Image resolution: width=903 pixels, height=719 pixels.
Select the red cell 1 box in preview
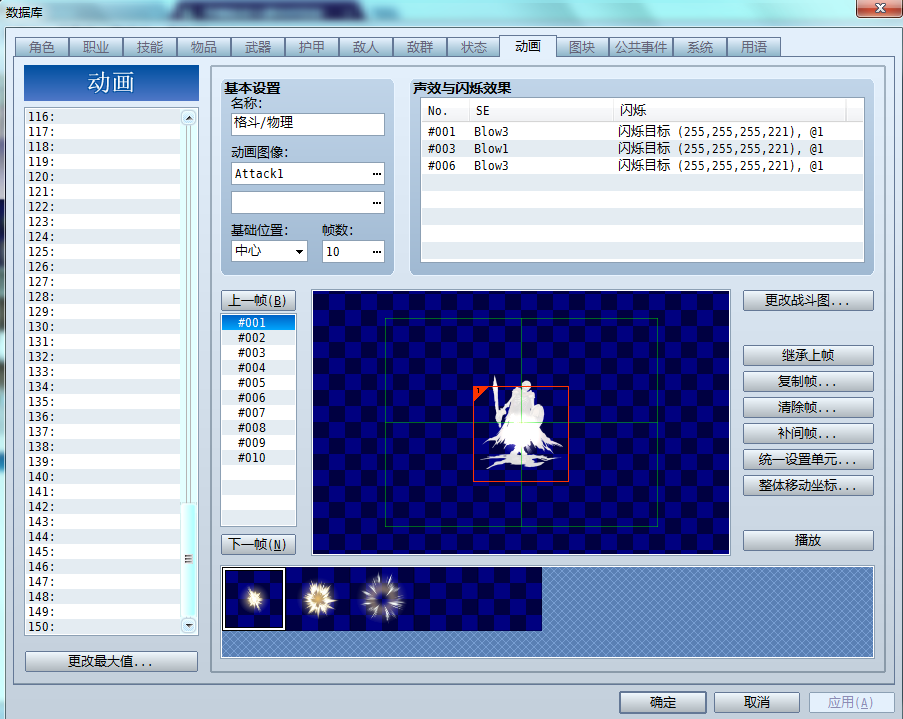521,434
